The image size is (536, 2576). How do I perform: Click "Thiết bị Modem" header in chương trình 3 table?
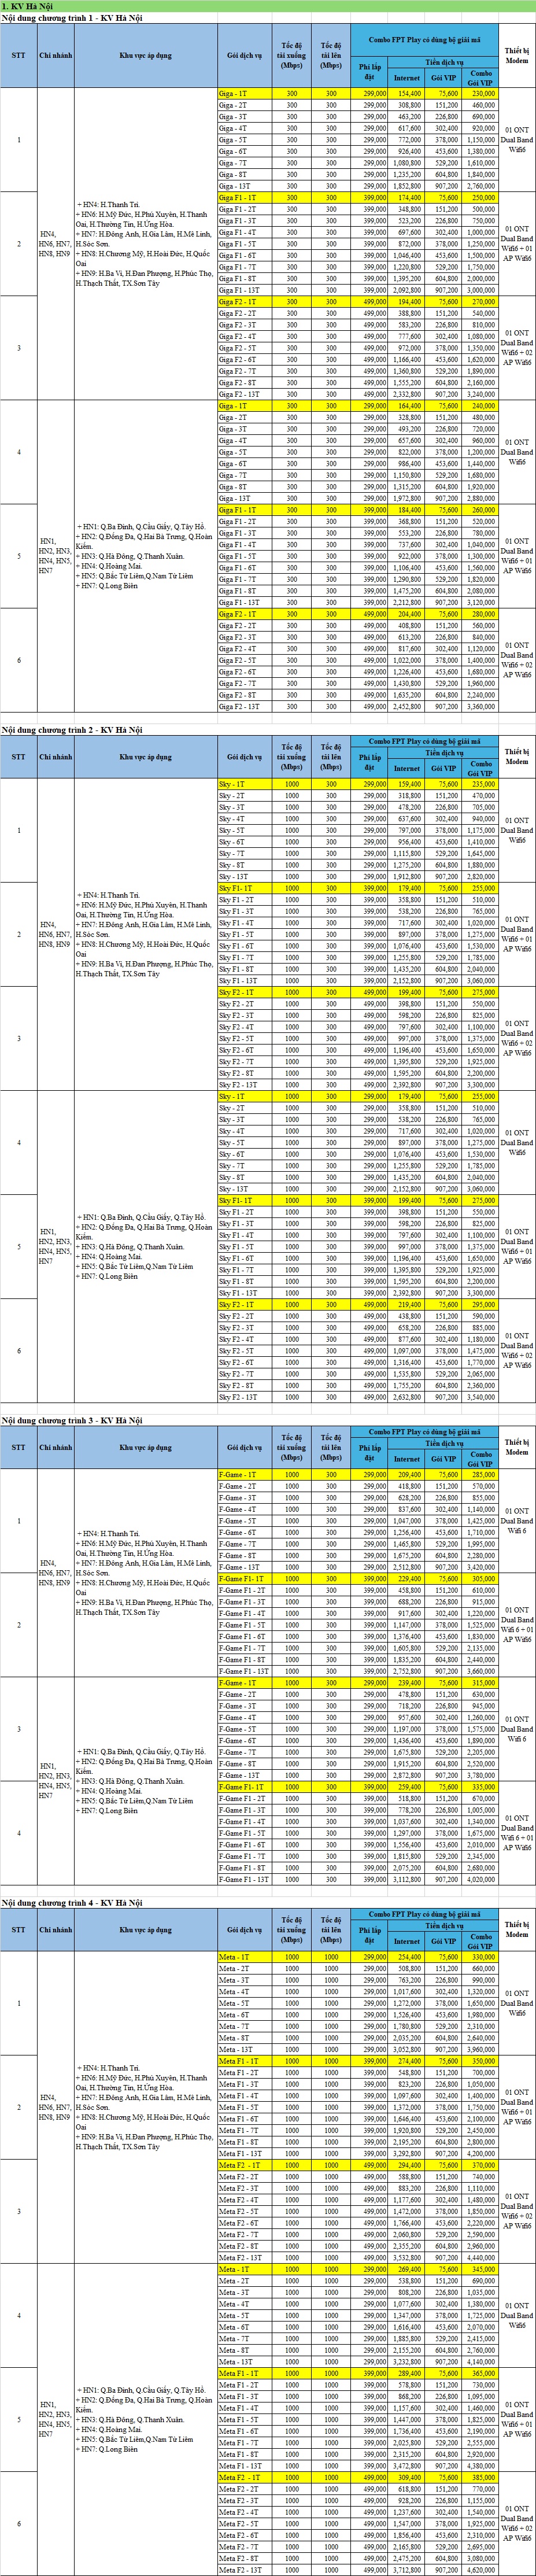(516, 1447)
